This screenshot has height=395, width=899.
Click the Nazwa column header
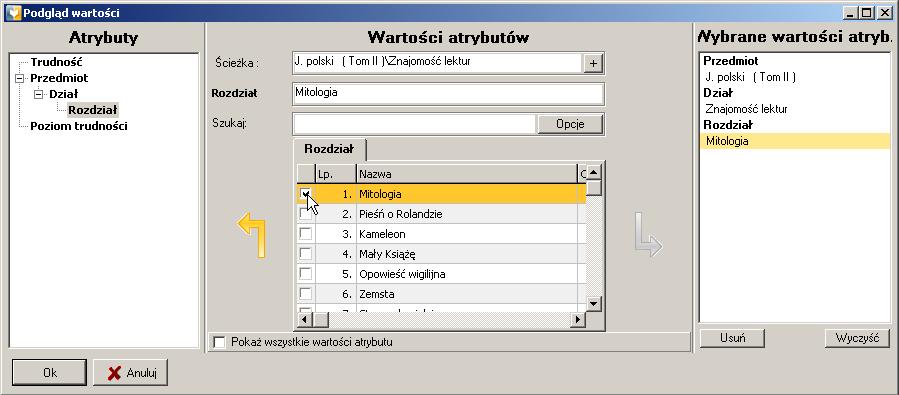point(467,174)
